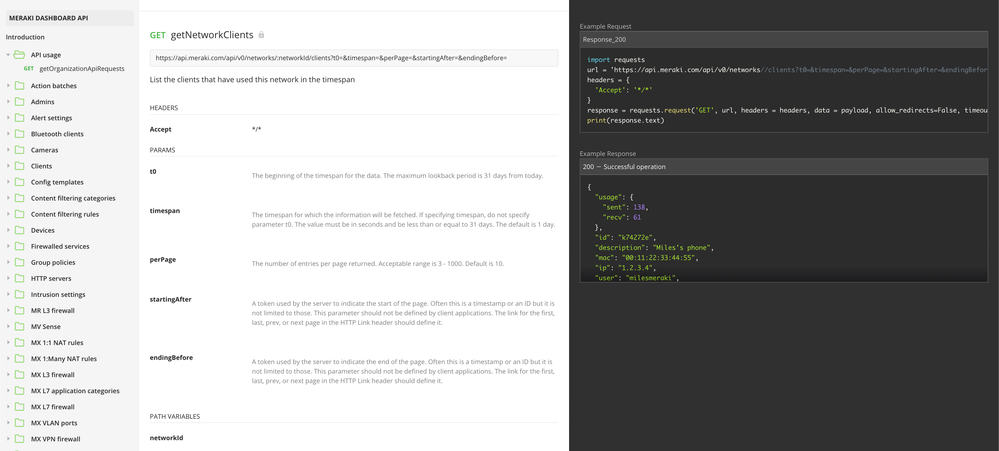Select the HTTP servers label
Viewport: 999px width, 451px height.
point(51,278)
